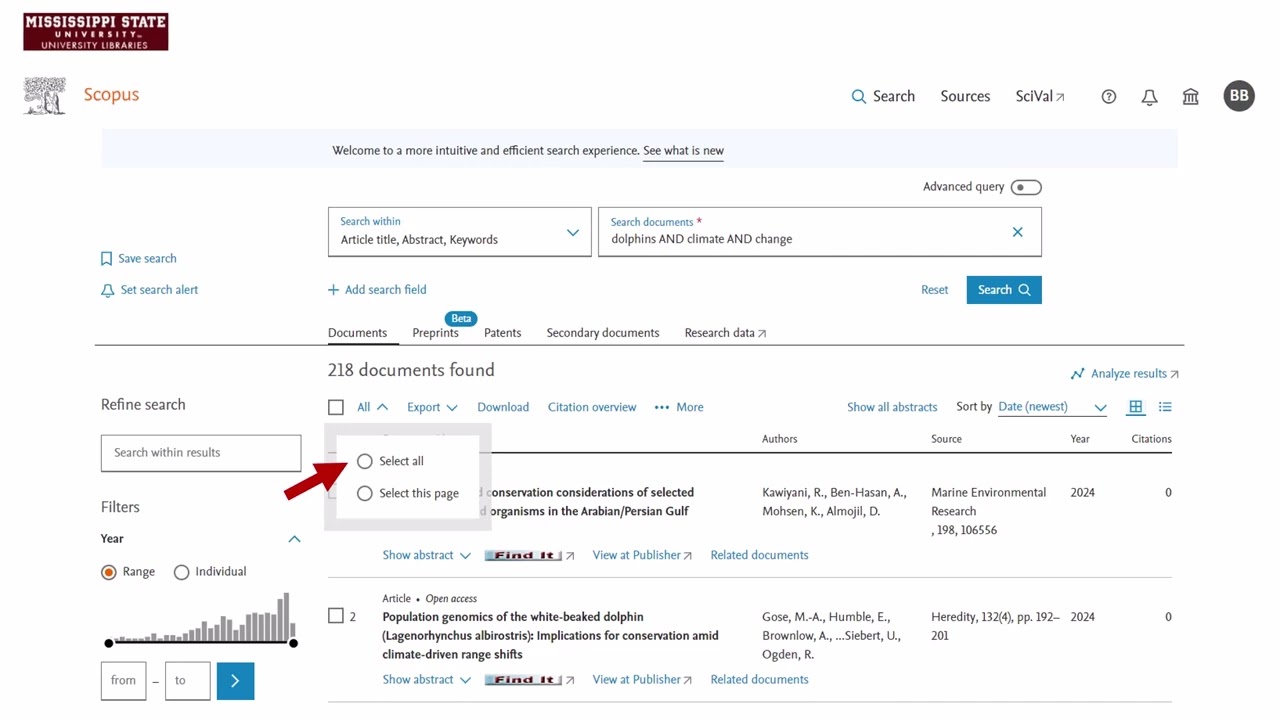Click the Search documents query field
The width and height of the screenshot is (1280, 720).
tap(820, 232)
